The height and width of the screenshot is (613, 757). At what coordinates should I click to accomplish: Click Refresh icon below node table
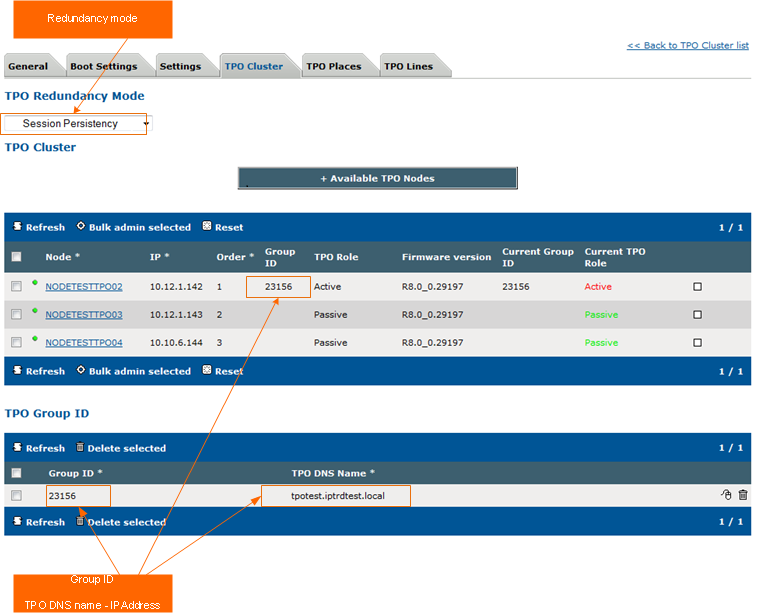tap(17, 370)
